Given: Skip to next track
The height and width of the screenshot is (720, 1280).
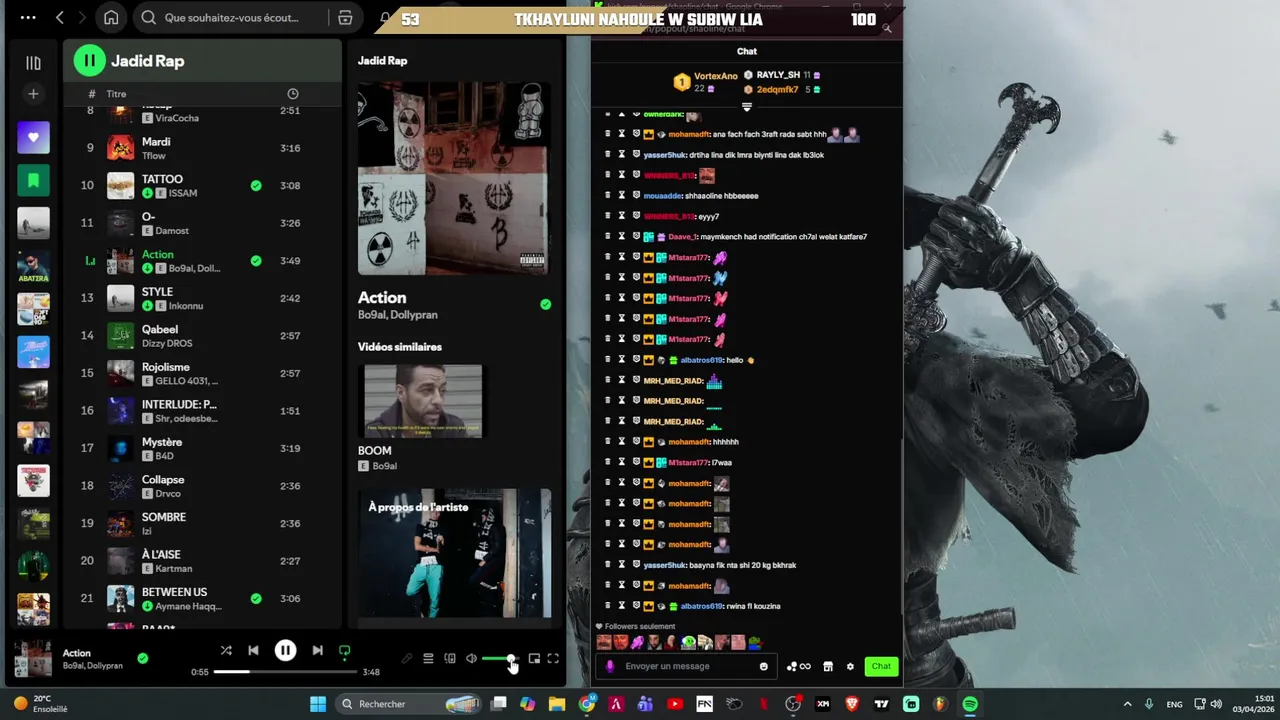Looking at the screenshot, I should pyautogui.click(x=317, y=651).
